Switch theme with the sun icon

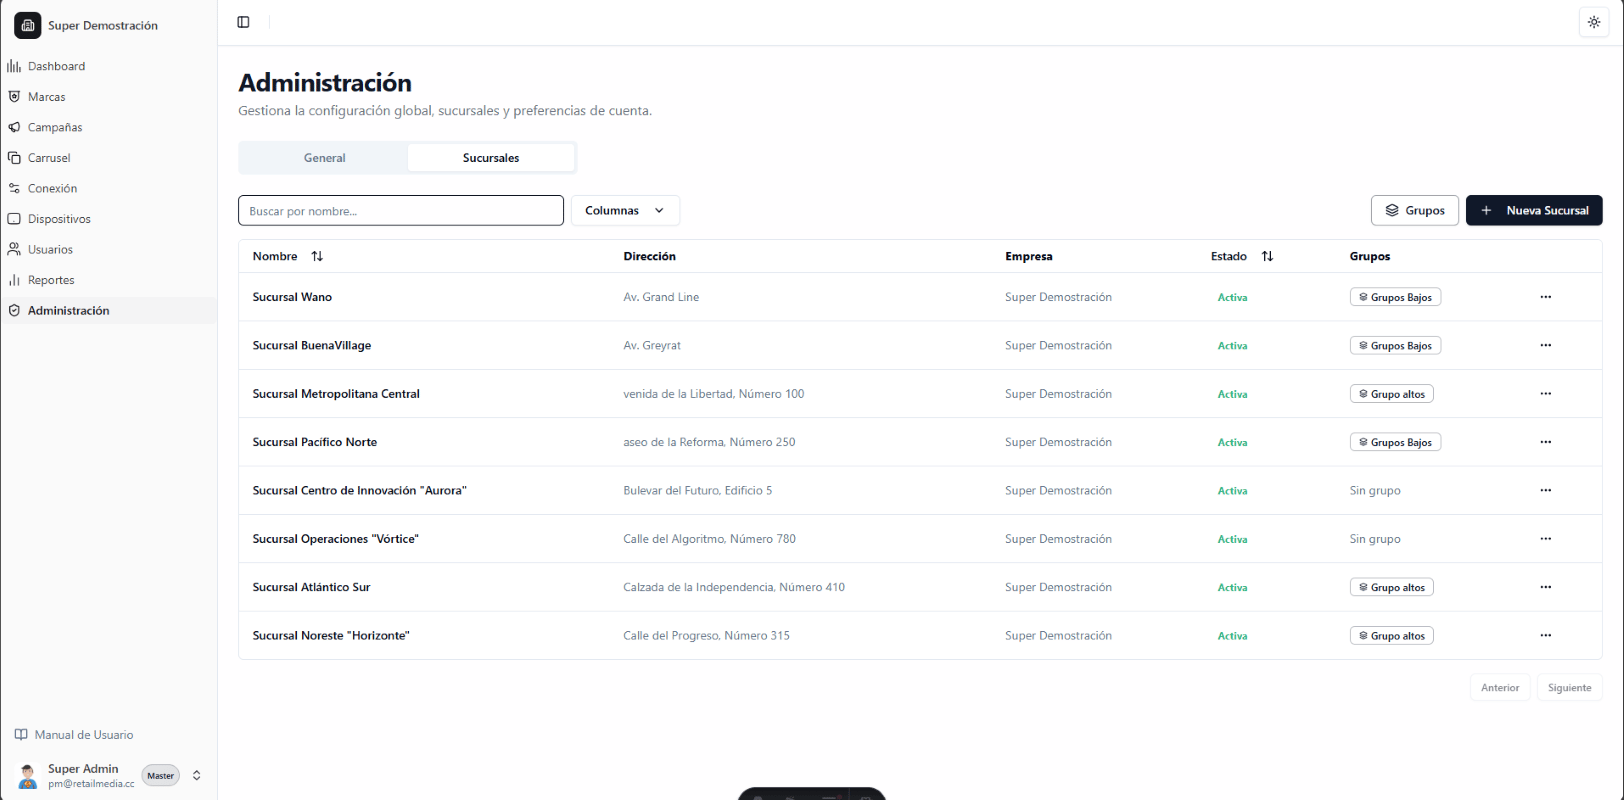tap(1594, 22)
